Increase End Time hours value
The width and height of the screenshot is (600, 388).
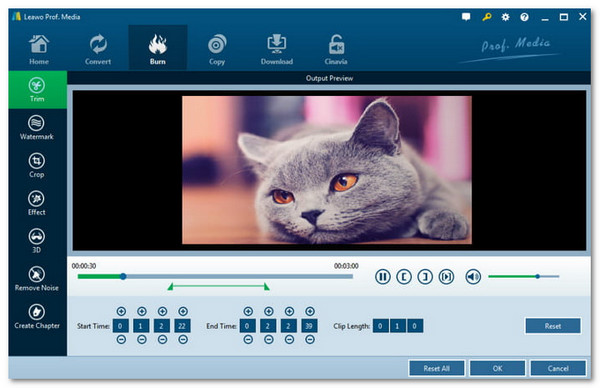pyautogui.click(x=248, y=311)
